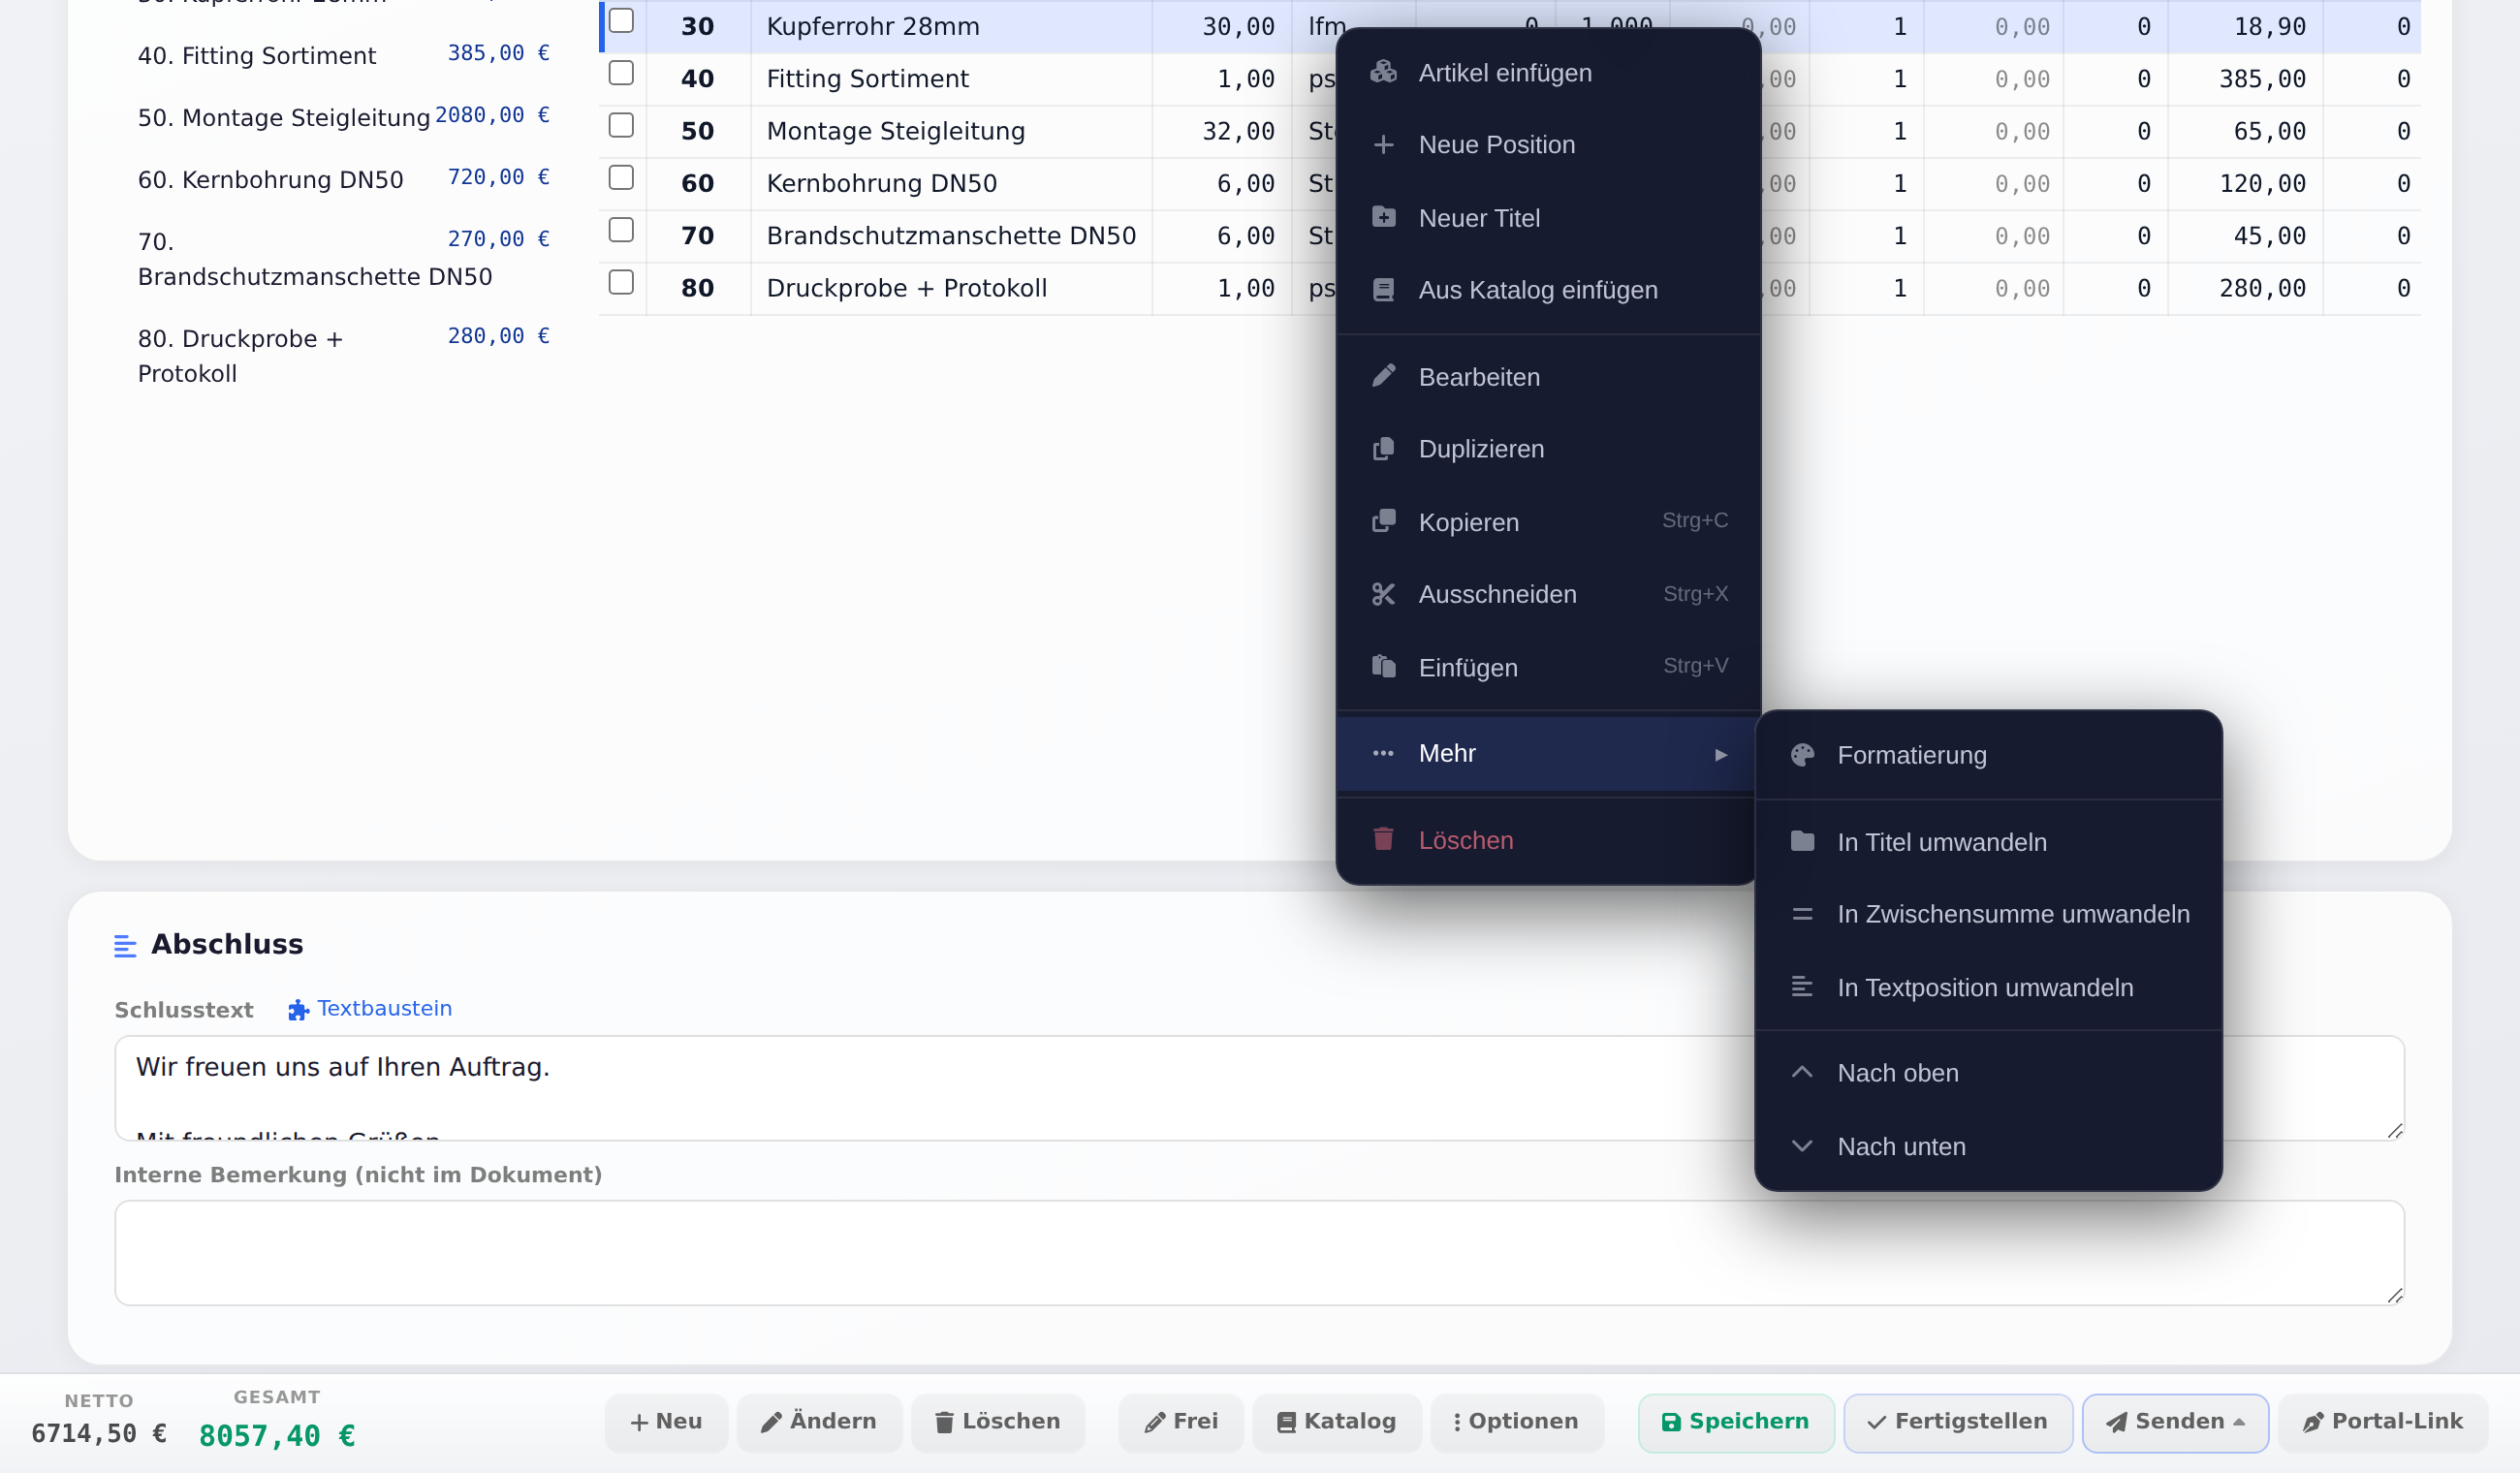Move position down with Nach unten chevron
The height and width of the screenshot is (1473, 2520).
1802,1146
